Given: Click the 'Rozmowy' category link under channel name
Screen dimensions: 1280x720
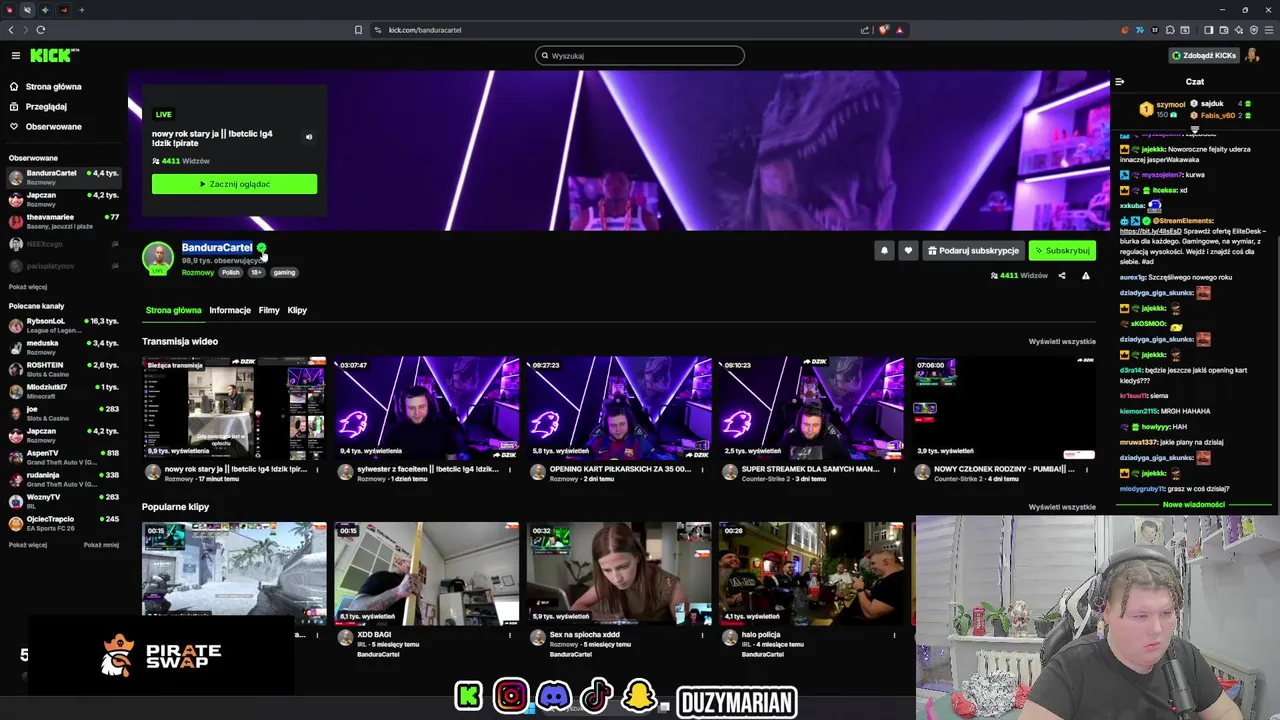Looking at the screenshot, I should tap(198, 273).
